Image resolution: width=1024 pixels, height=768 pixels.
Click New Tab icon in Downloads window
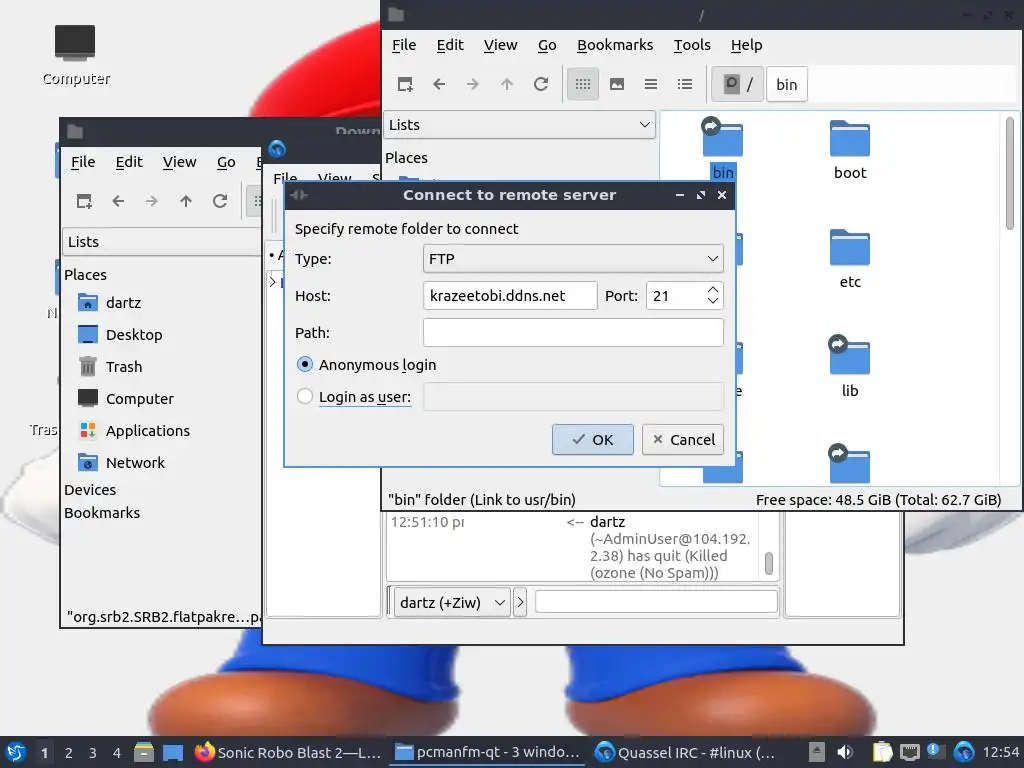point(84,201)
